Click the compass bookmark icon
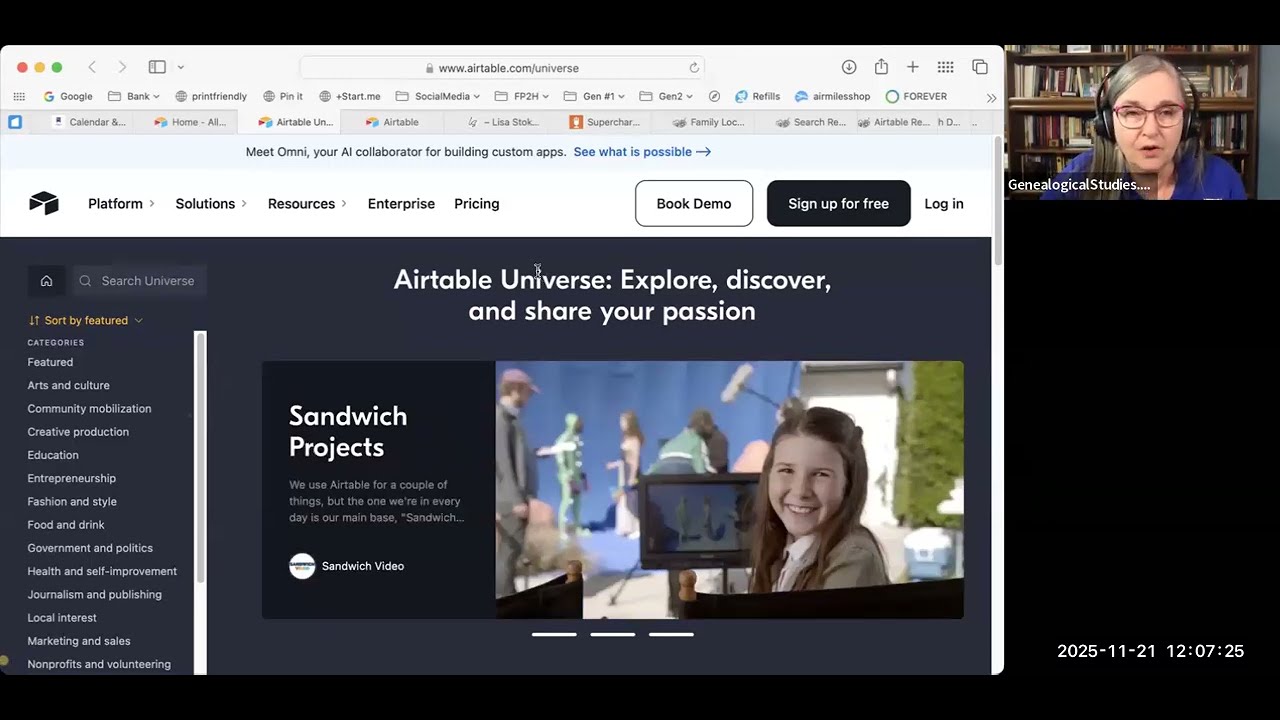 click(714, 96)
